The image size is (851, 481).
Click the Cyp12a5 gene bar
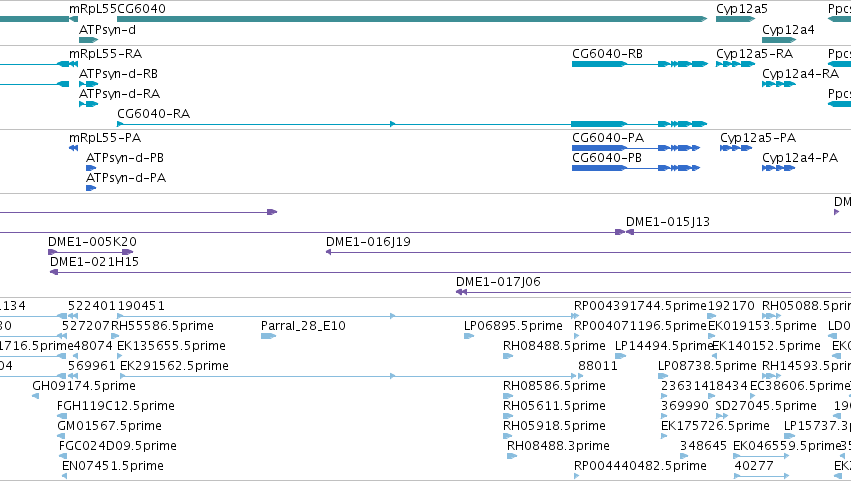pyautogui.click(x=735, y=19)
